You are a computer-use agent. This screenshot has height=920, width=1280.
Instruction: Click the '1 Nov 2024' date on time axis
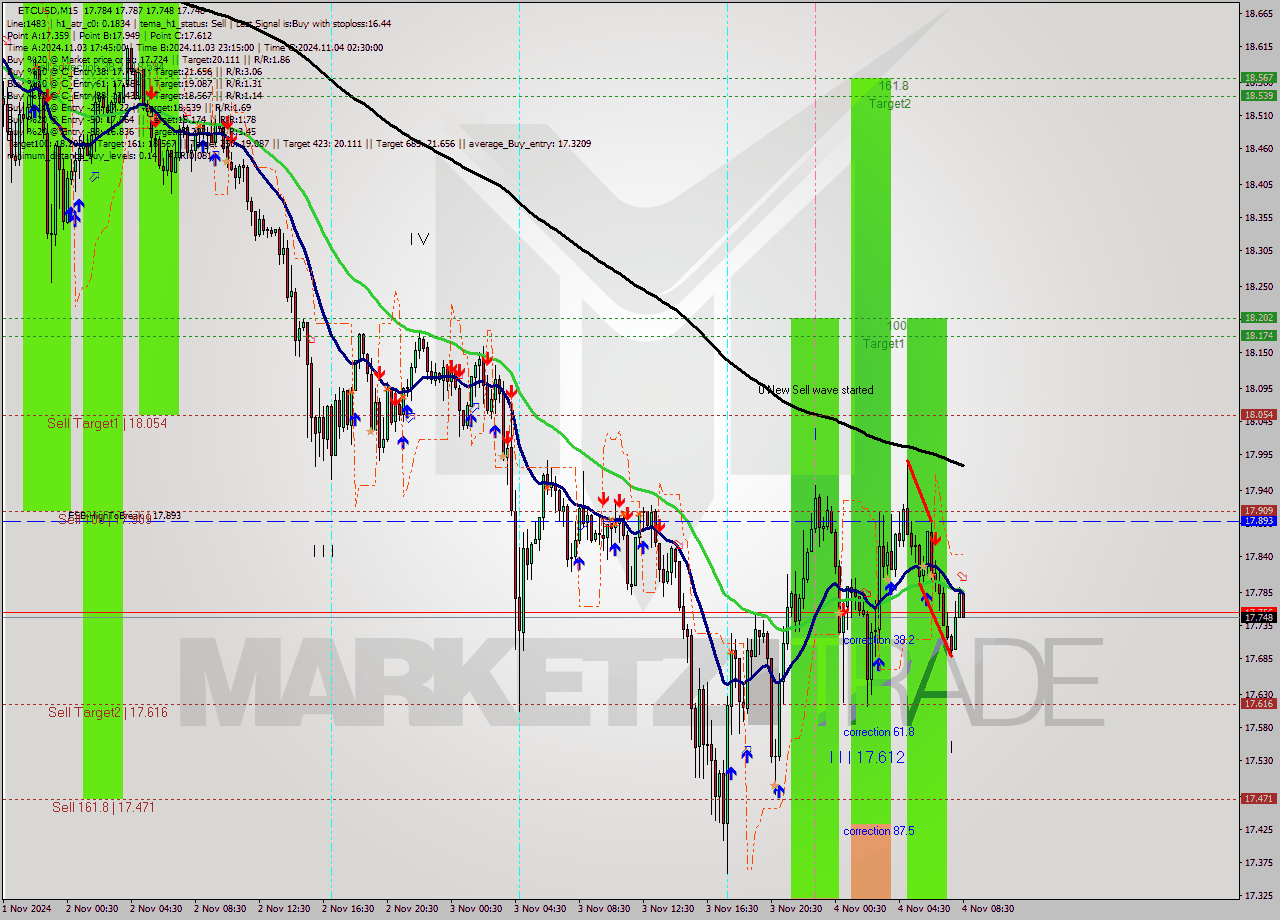(26, 909)
